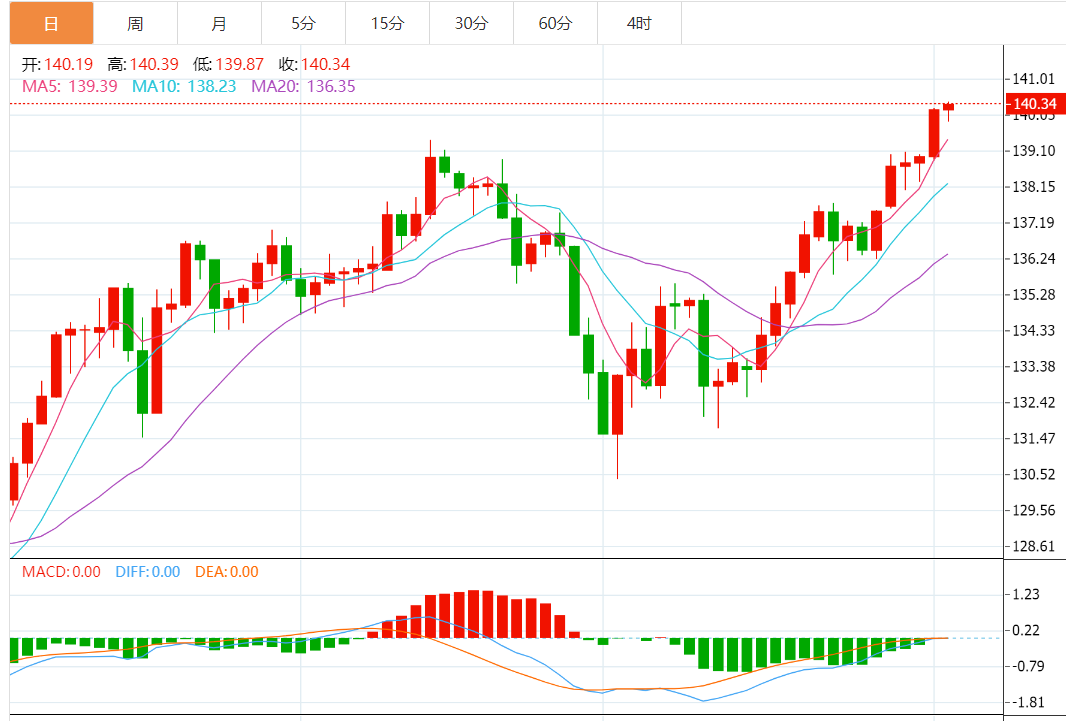Image resolution: width=1066 pixels, height=721 pixels.
Task: Click the 136.24 price axis label
Action: coord(1033,259)
